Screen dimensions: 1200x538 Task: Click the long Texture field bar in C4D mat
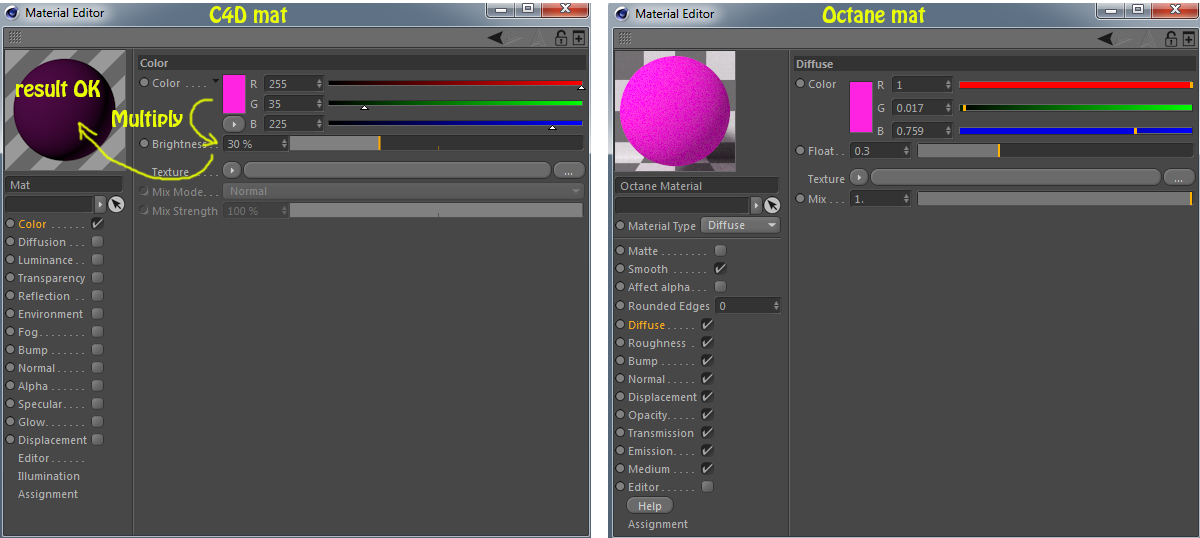397,170
